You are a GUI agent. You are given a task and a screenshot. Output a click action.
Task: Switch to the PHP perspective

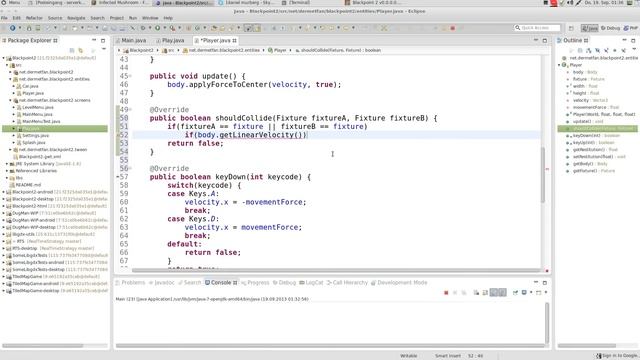tap(631, 28)
